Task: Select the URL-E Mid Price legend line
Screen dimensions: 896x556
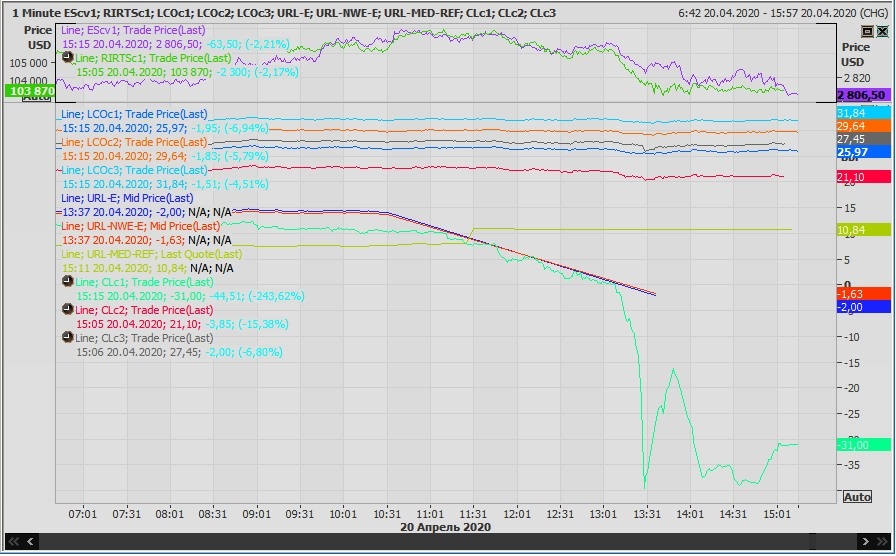Action: coord(127,198)
